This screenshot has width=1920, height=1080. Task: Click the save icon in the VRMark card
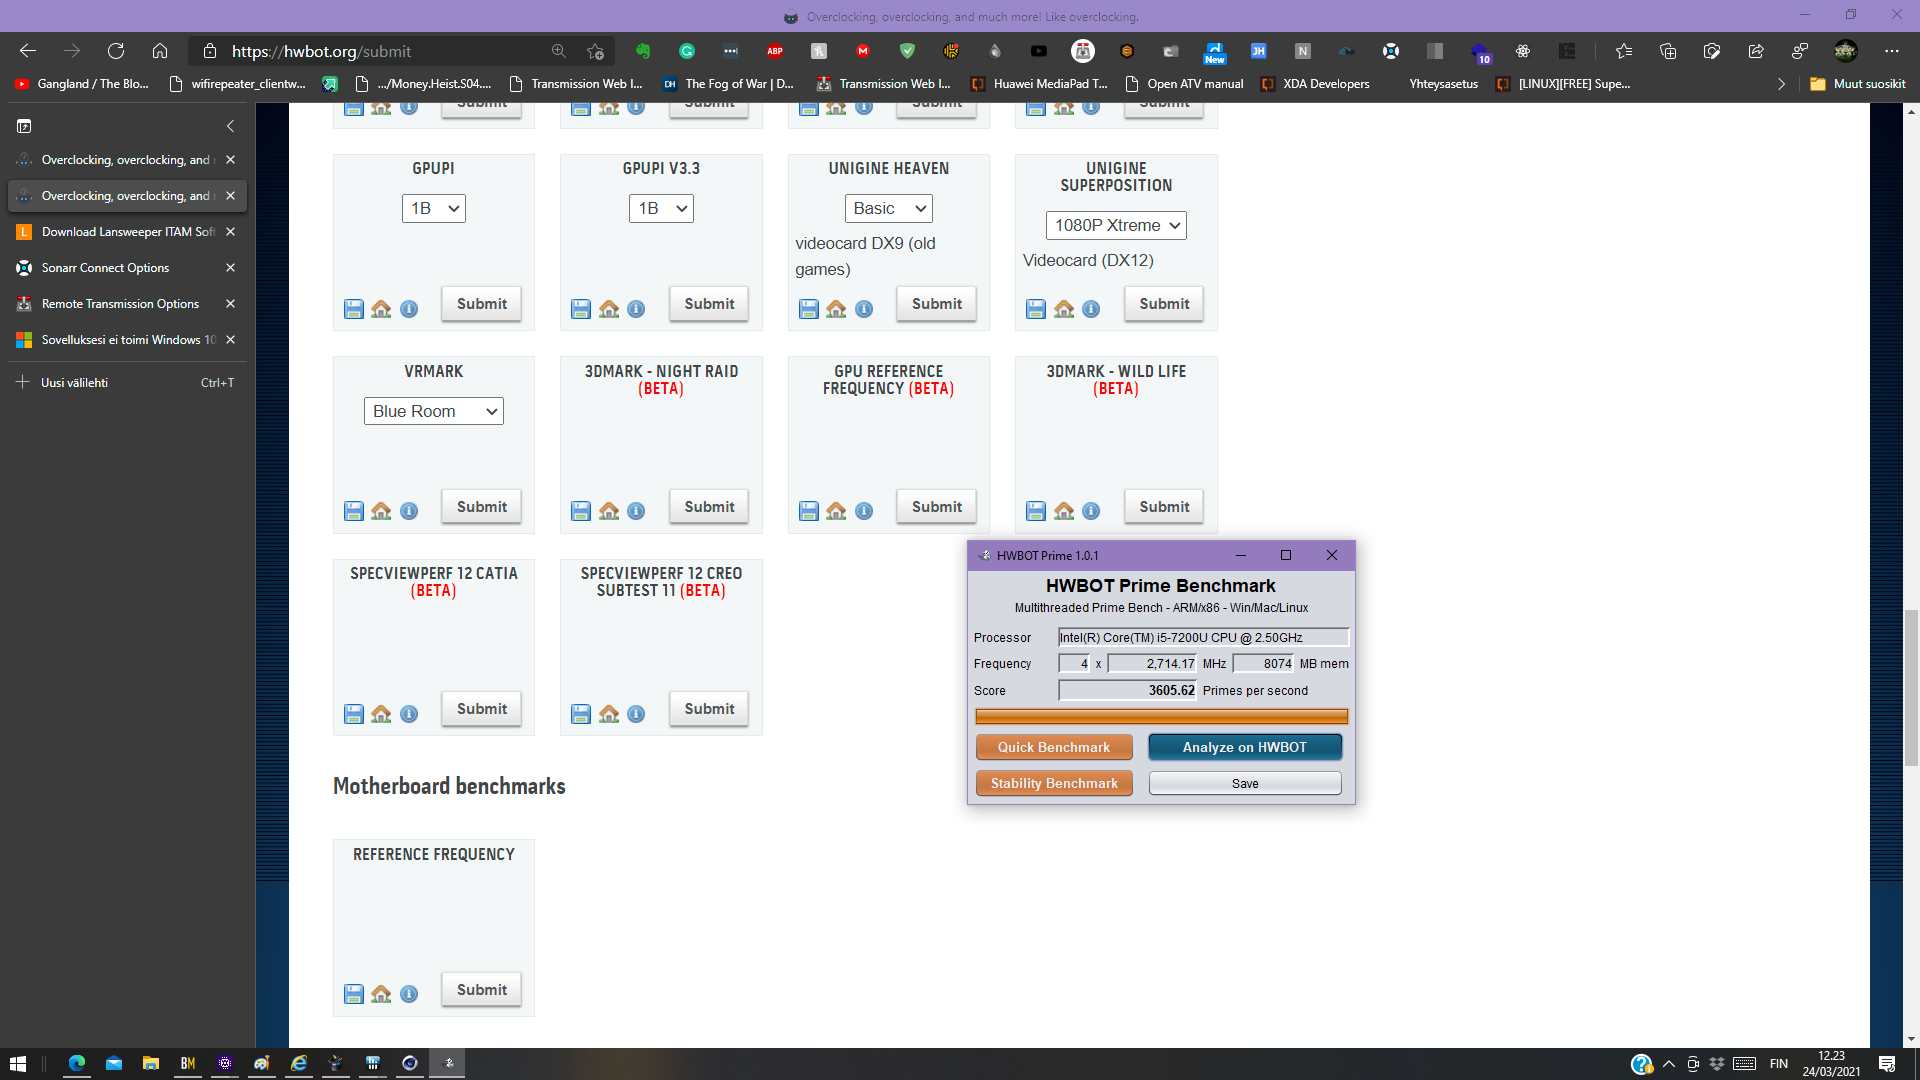354,511
